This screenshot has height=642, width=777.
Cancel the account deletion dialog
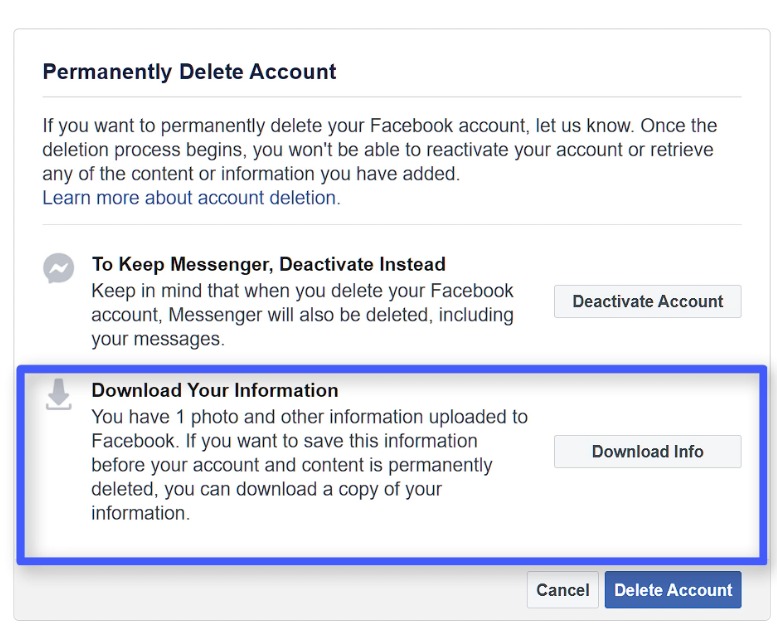tap(562, 589)
